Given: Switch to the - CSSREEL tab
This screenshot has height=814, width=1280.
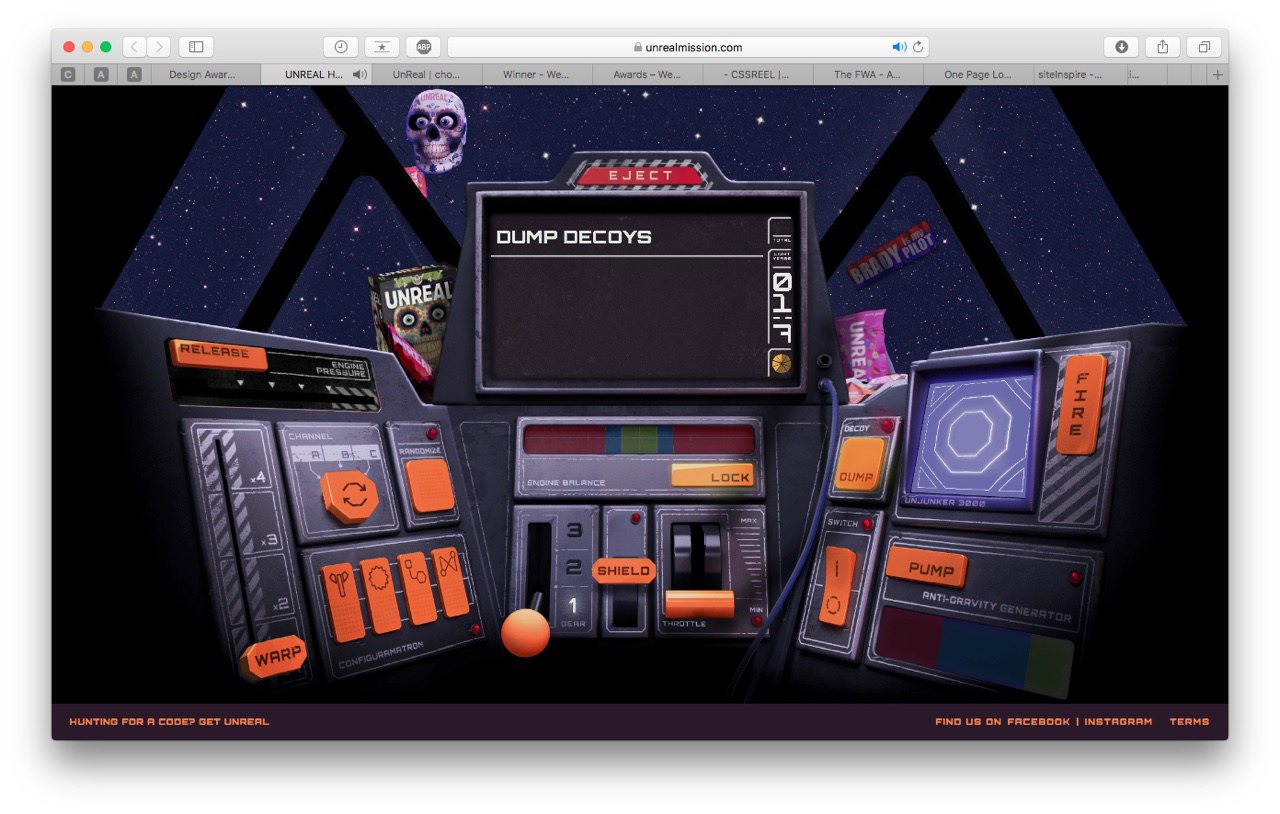Looking at the screenshot, I should (758, 74).
